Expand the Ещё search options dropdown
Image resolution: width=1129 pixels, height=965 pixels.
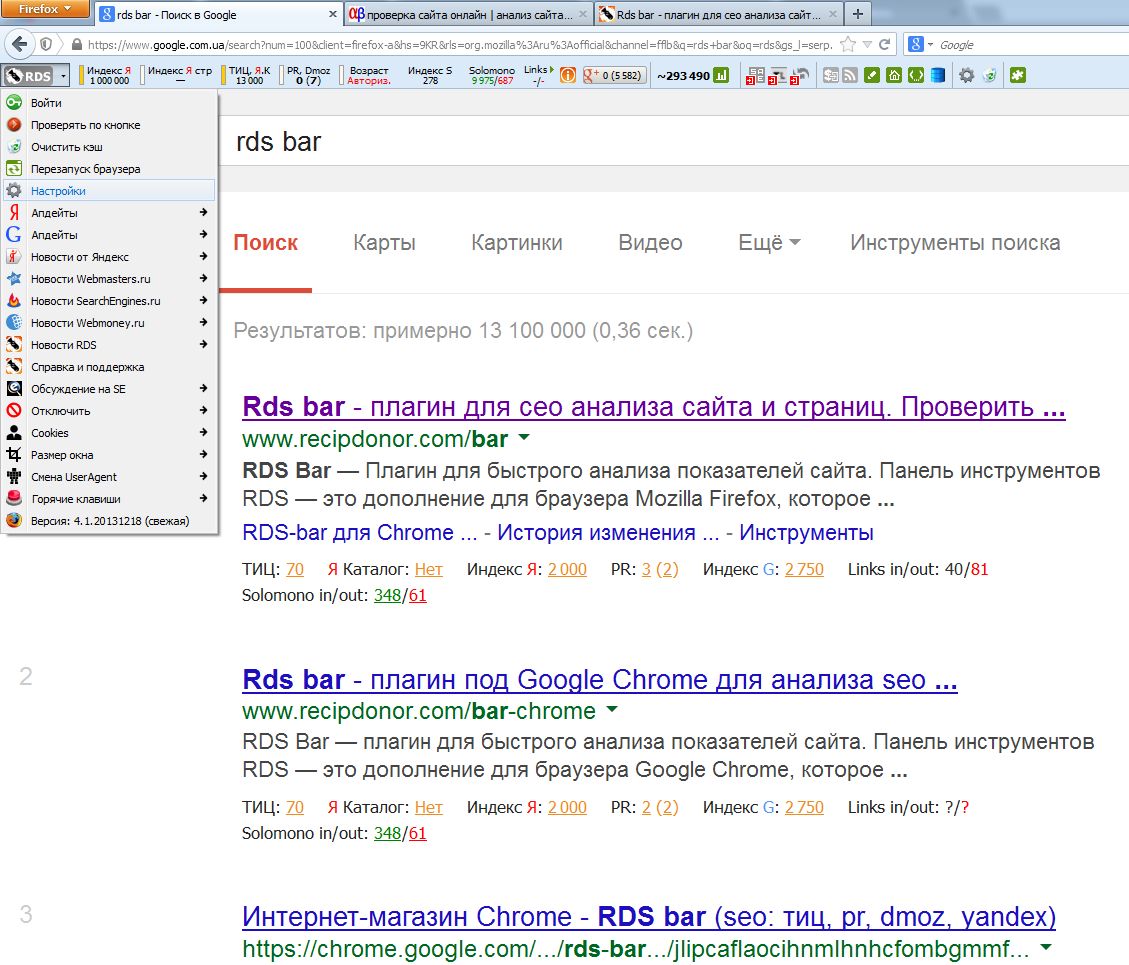tap(769, 243)
